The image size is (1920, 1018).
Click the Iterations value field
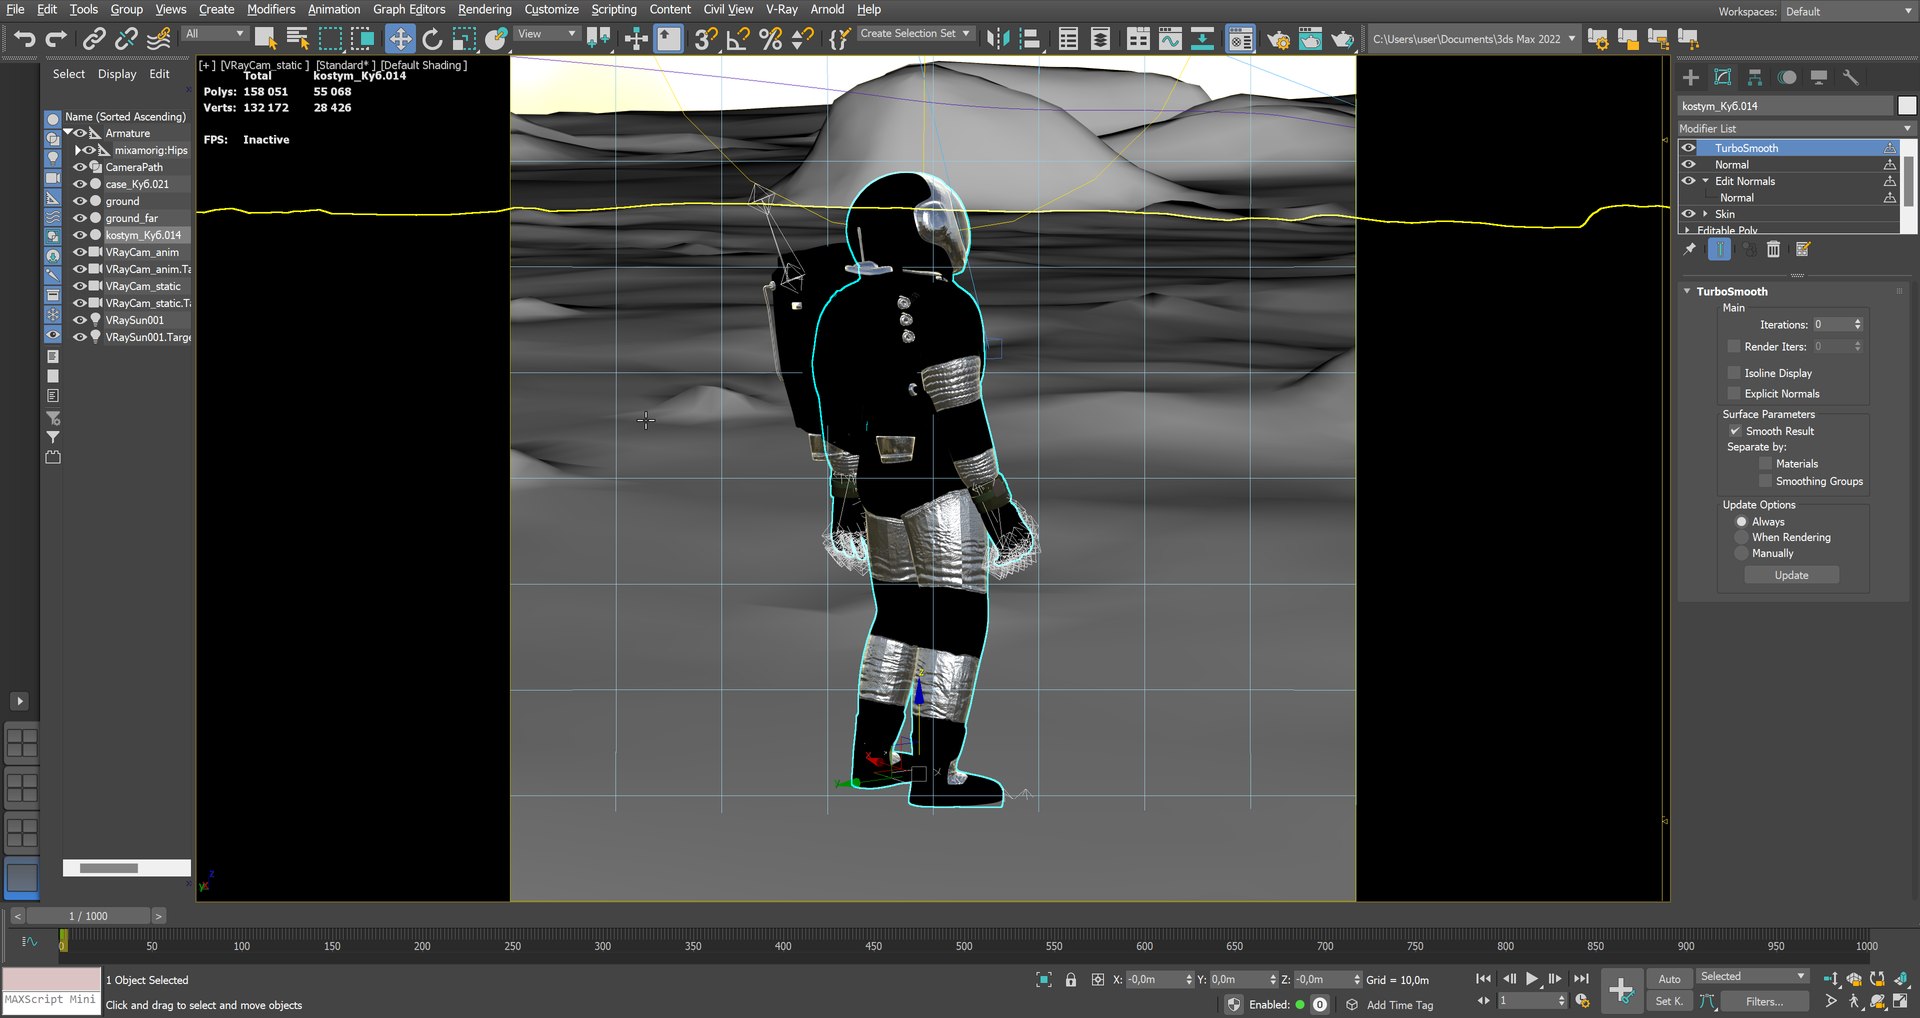tap(1832, 324)
